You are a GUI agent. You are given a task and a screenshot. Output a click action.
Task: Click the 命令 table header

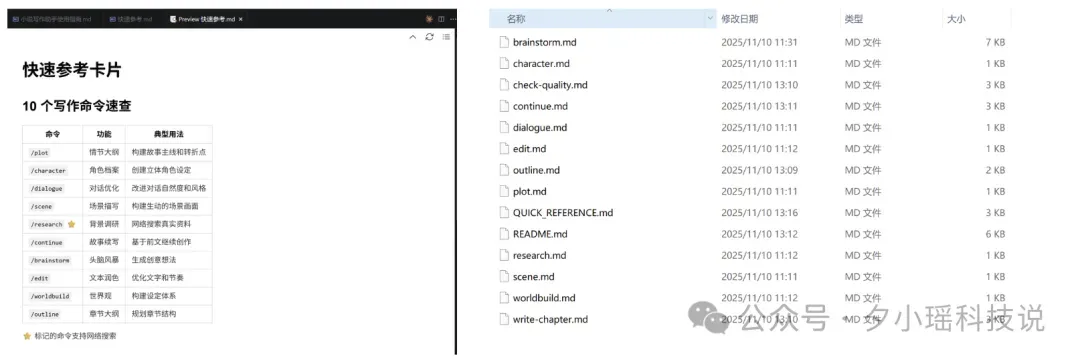52,134
